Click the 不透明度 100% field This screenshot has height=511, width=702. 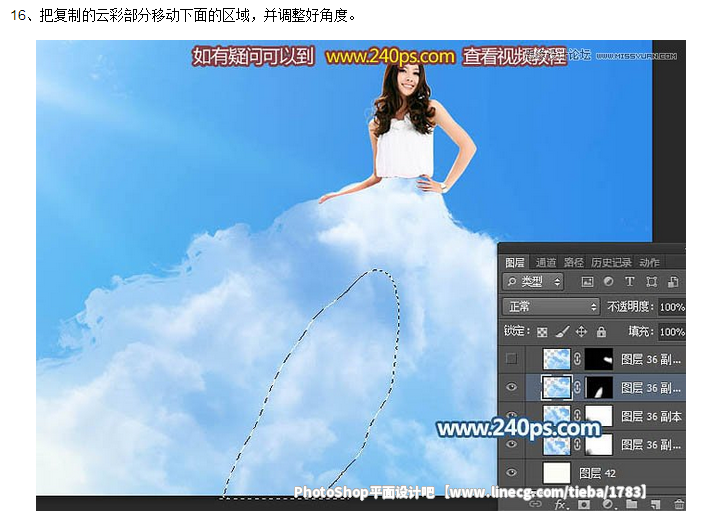coord(672,307)
